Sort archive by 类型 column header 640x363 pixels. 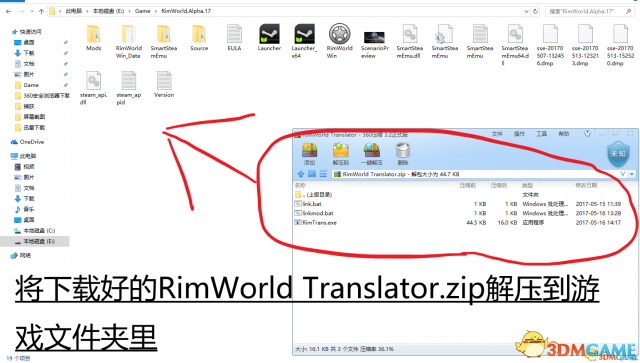(527, 185)
